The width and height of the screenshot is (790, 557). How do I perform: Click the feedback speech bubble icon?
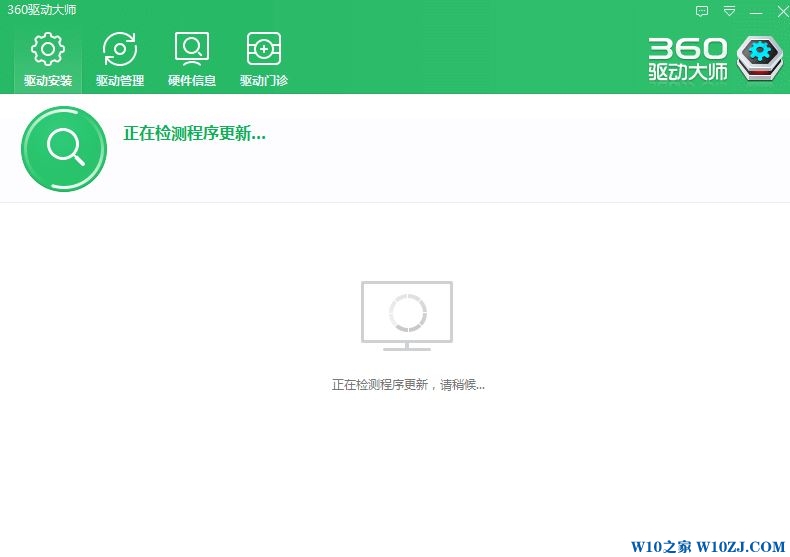pos(702,11)
